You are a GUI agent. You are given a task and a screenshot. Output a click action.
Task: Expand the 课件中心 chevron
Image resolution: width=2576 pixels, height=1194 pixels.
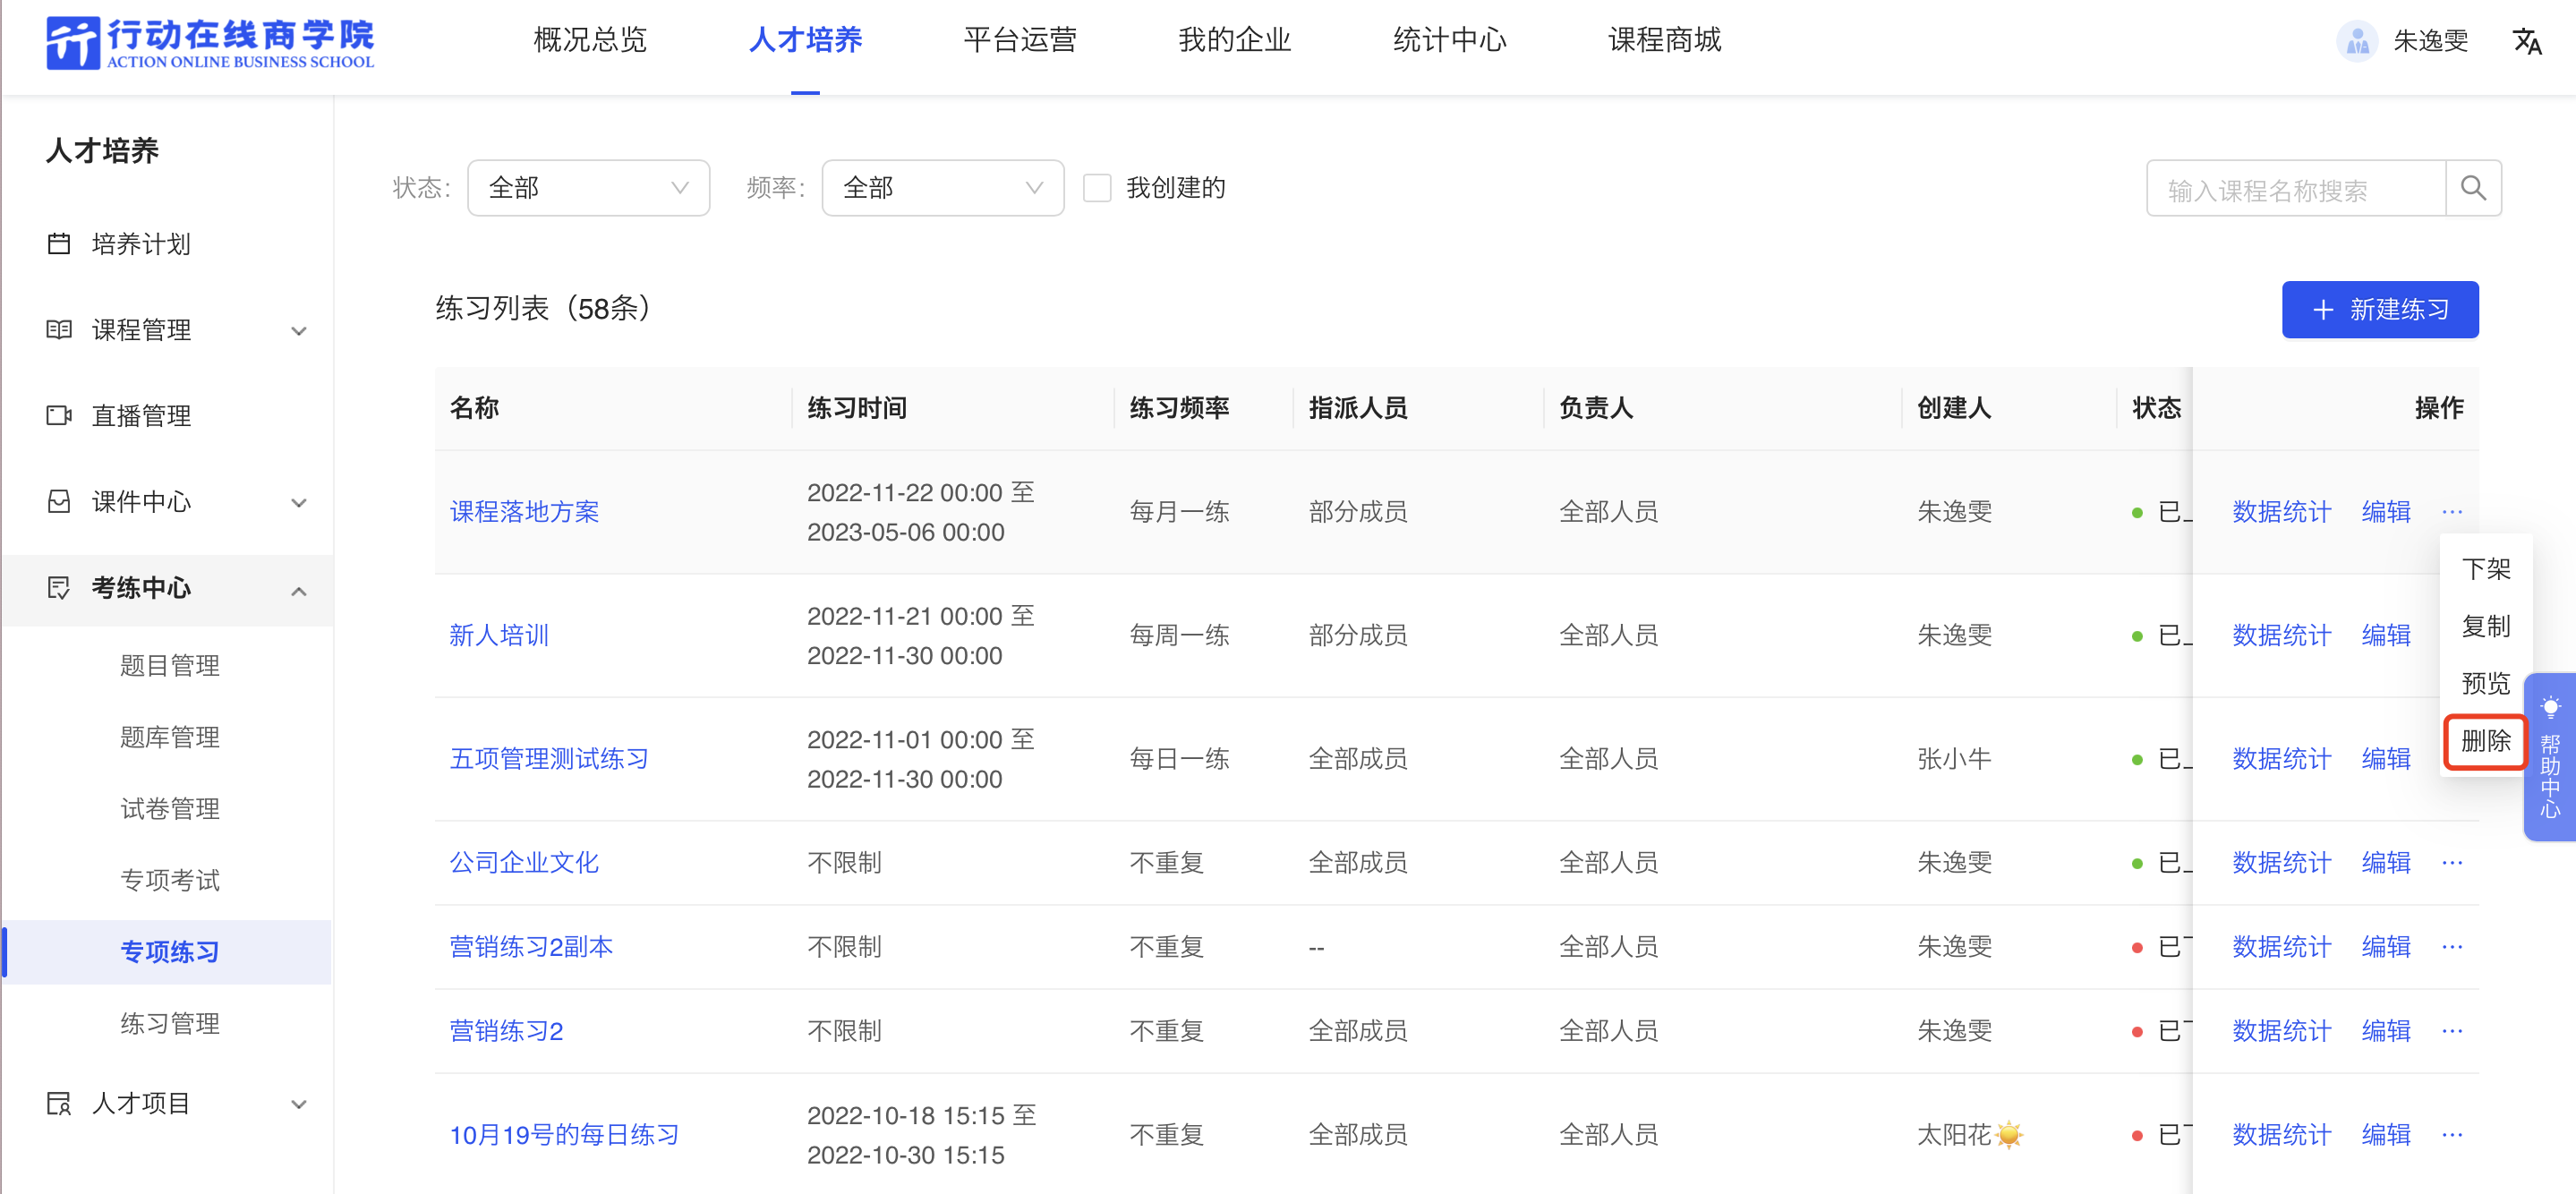click(x=298, y=503)
